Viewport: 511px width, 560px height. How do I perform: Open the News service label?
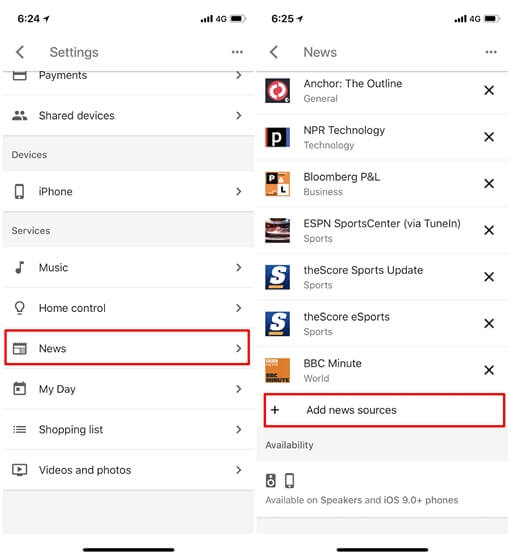52,348
